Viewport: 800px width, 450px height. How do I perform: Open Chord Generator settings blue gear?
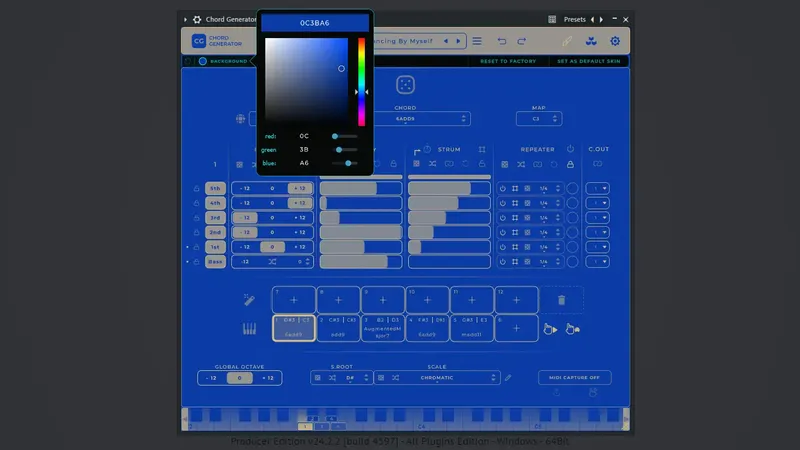click(x=615, y=41)
